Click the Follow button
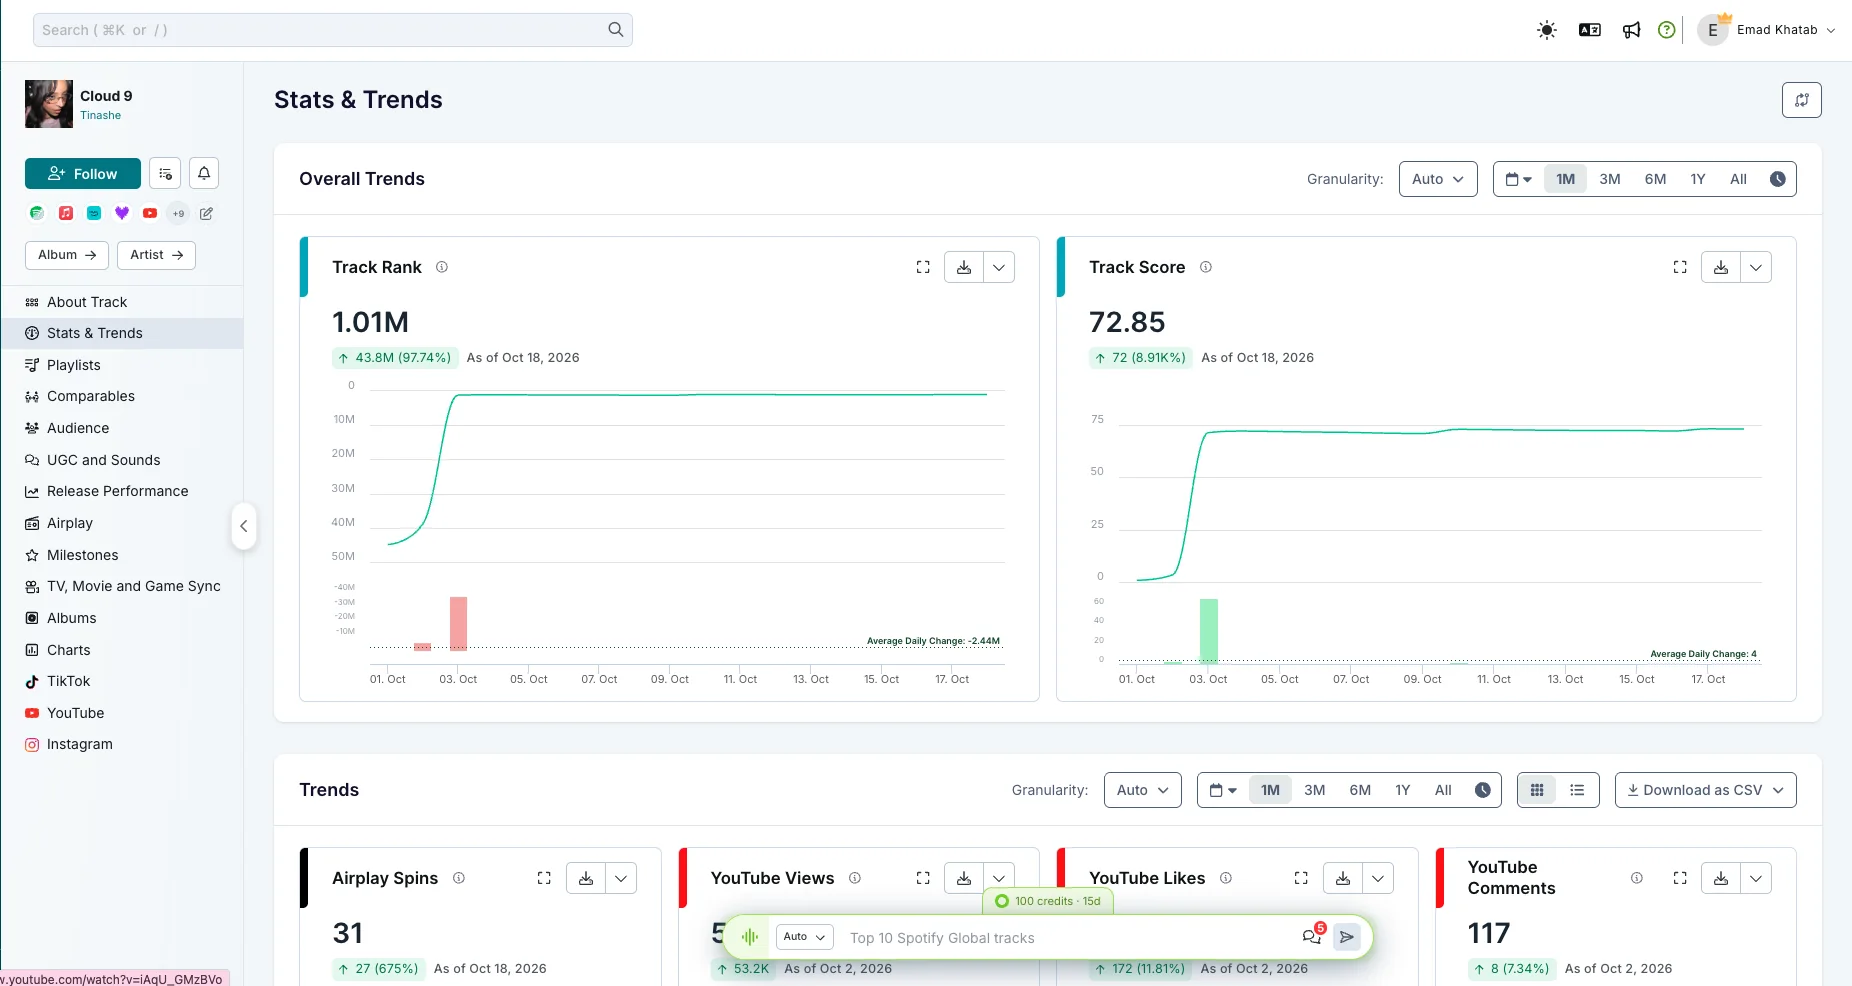This screenshot has width=1852, height=986. (x=83, y=173)
